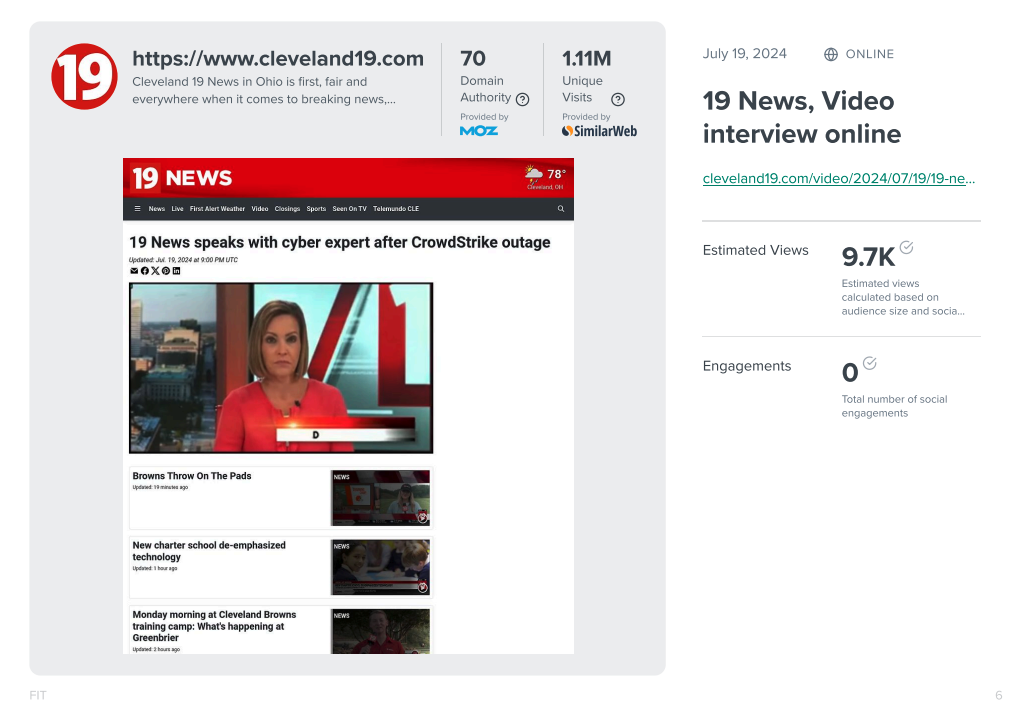Play the charter school story video thumbnail
Image resolution: width=1031 pixels, height=708 pixels.
381,567
